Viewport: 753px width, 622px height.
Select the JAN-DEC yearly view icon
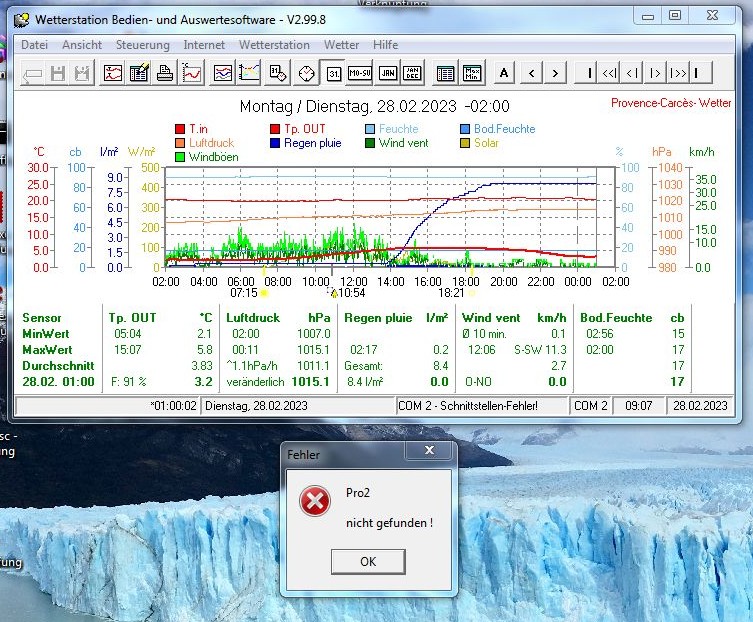(412, 73)
